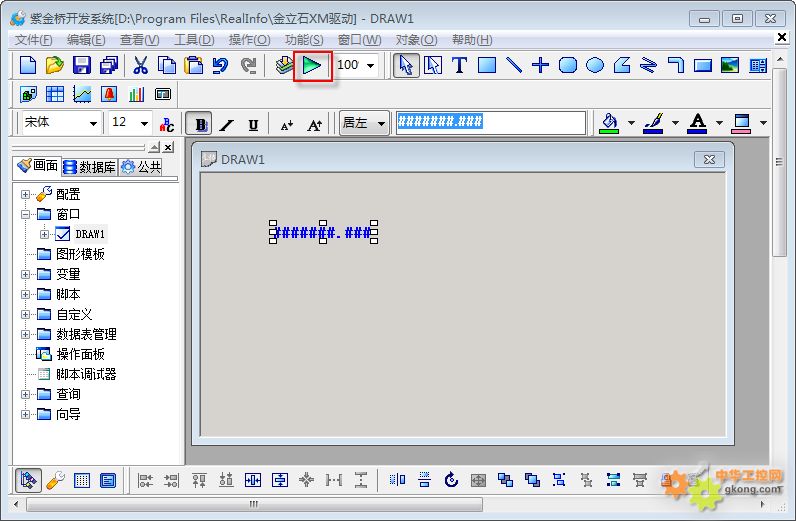Switch to the 公共 tab
Viewport: 796px width, 521px height.
click(x=141, y=167)
